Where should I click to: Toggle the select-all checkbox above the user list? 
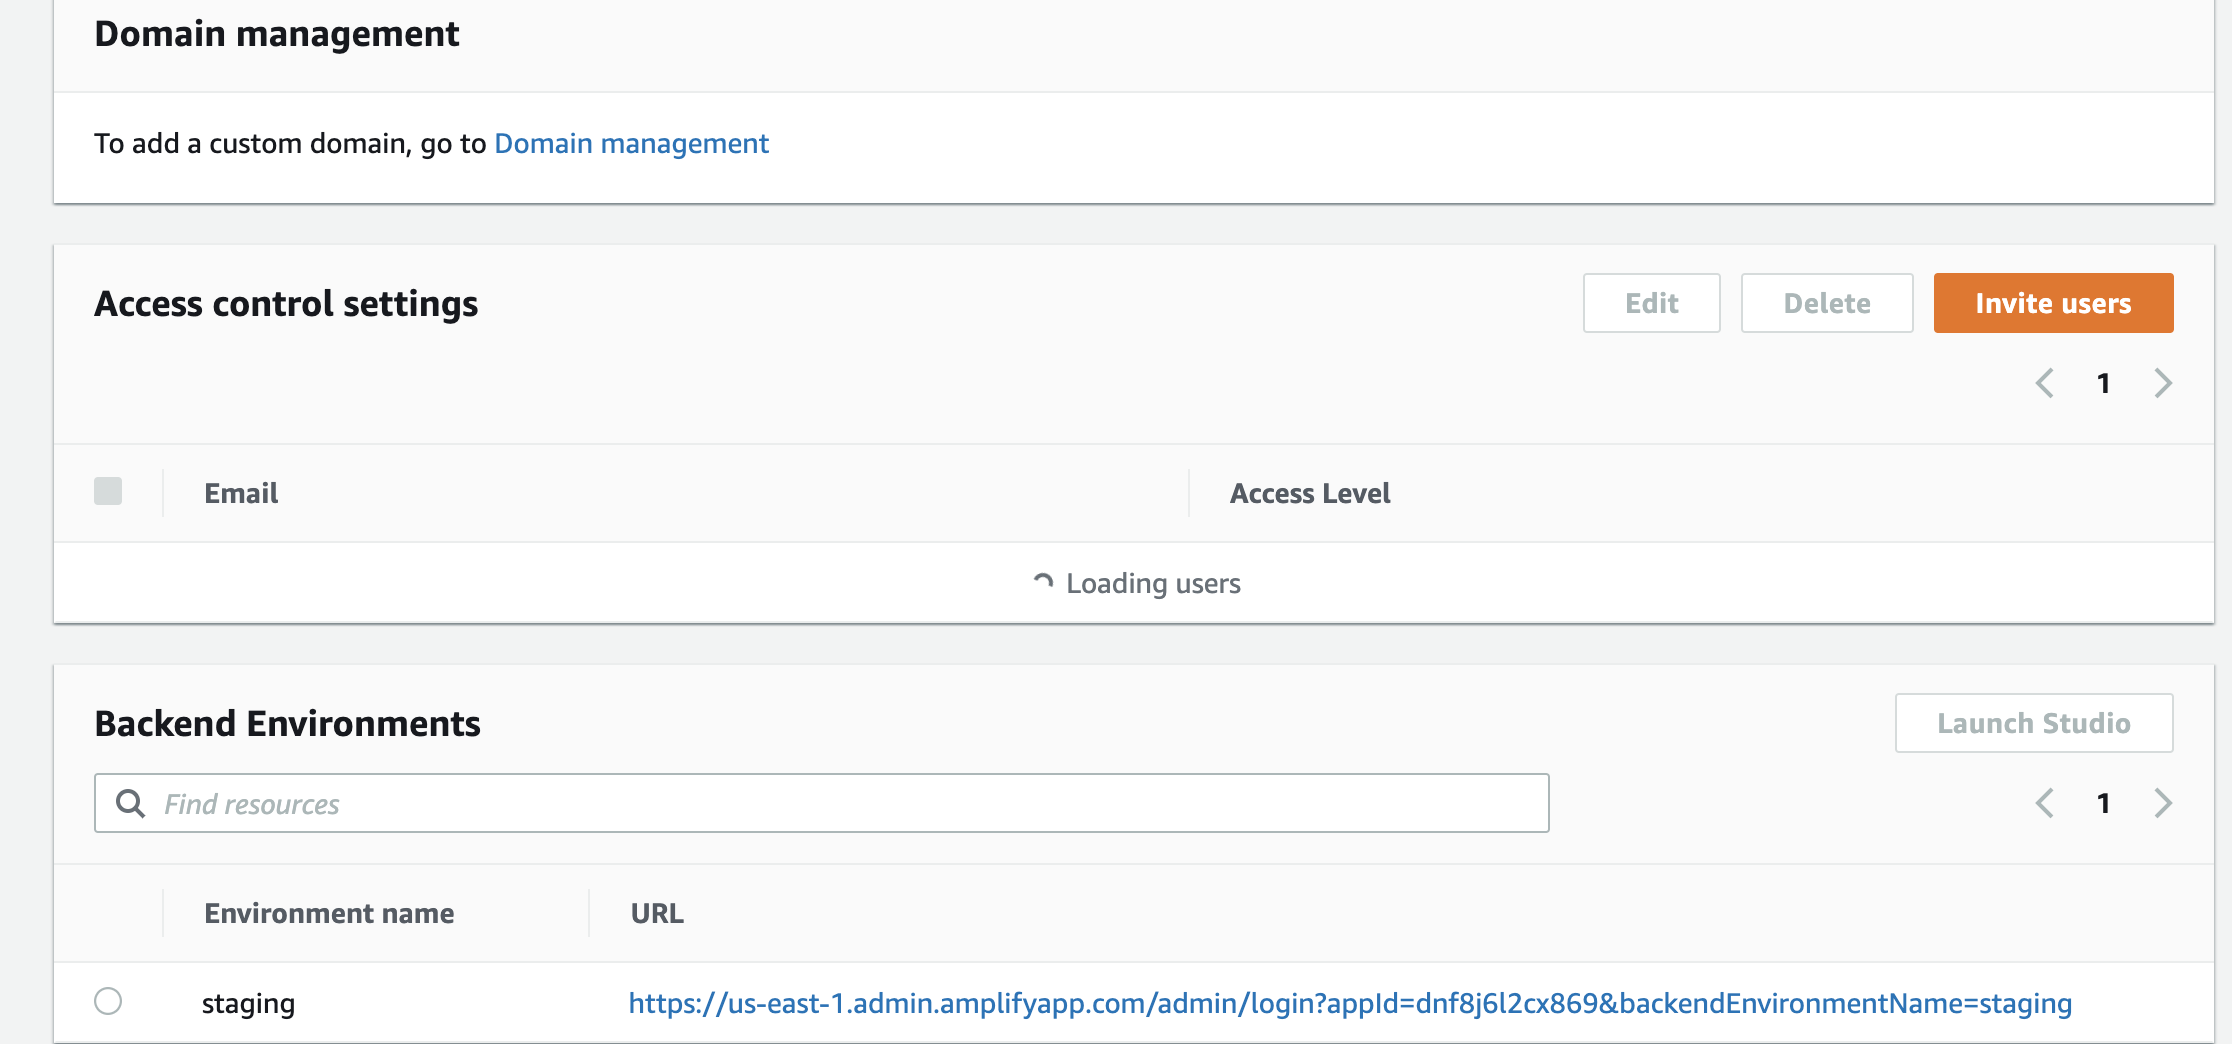[107, 491]
